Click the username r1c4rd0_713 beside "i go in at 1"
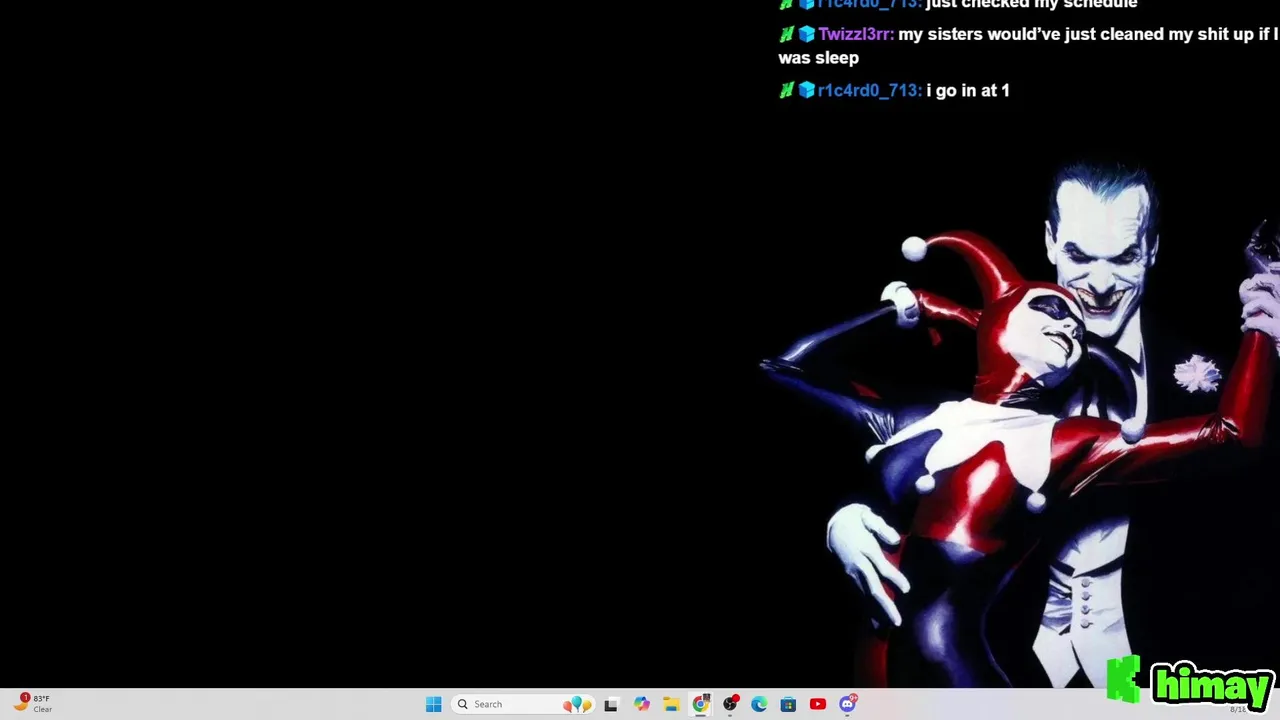This screenshot has width=1280, height=720. coord(869,90)
